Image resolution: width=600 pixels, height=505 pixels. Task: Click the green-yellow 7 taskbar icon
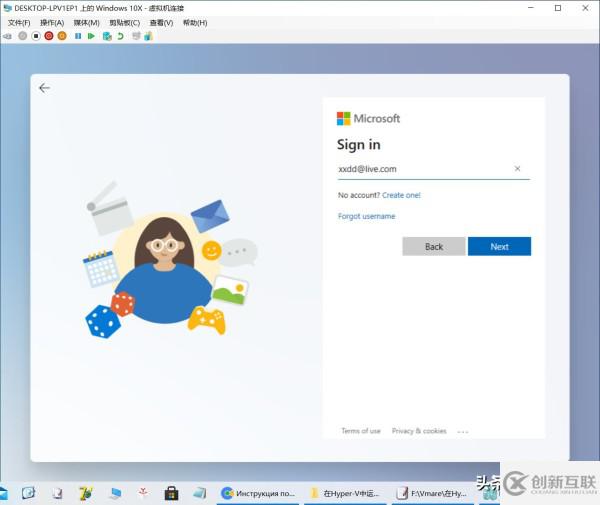click(x=86, y=494)
